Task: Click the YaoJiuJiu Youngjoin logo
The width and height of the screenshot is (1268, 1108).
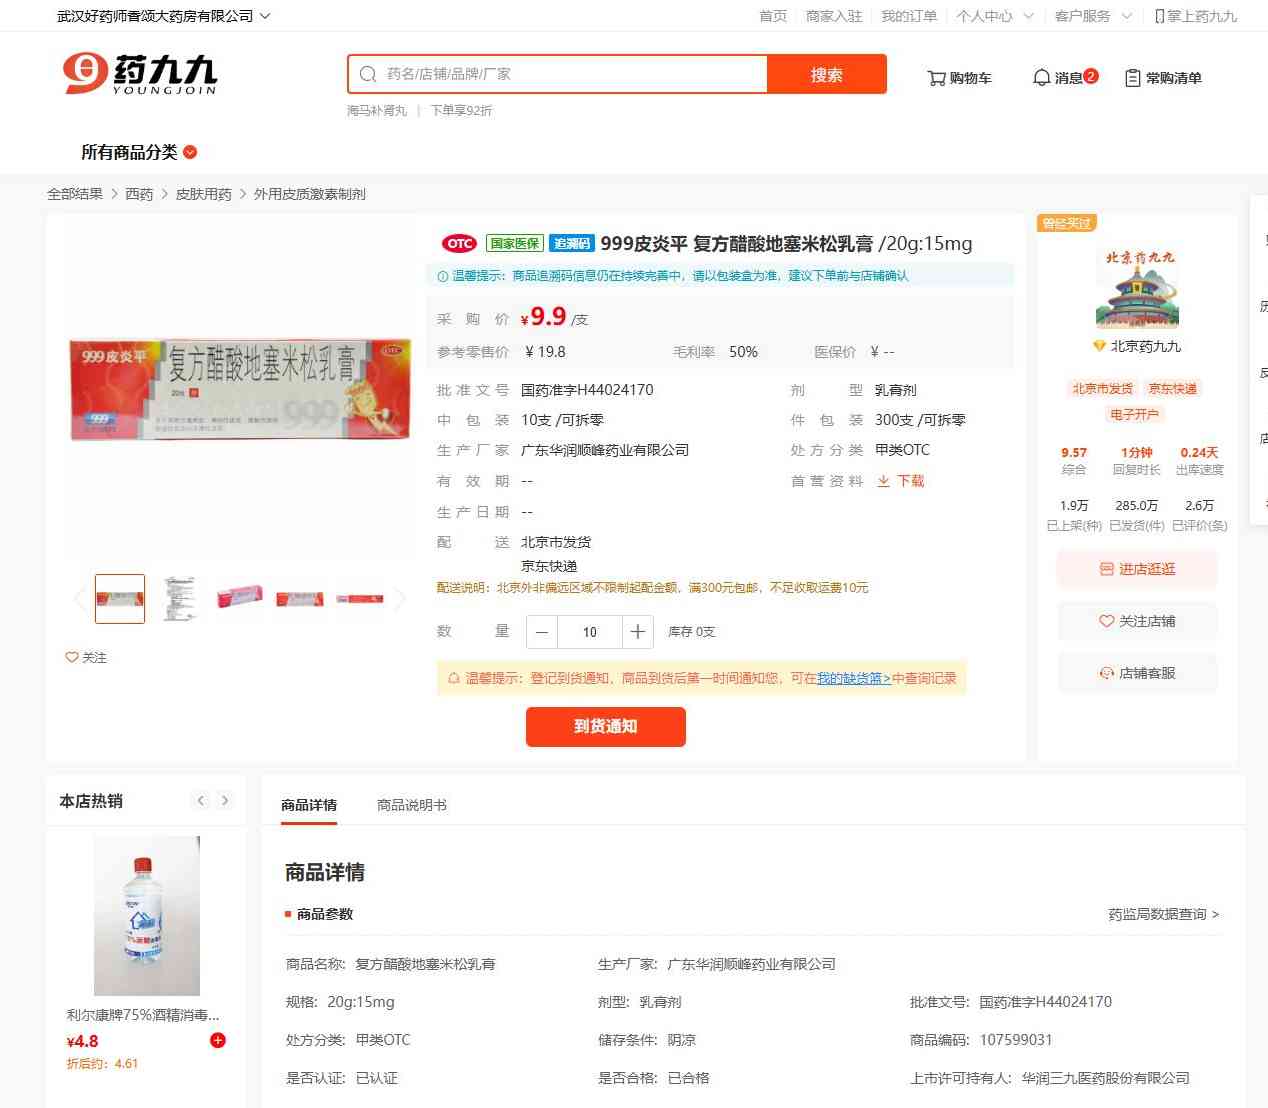Action: (139, 74)
